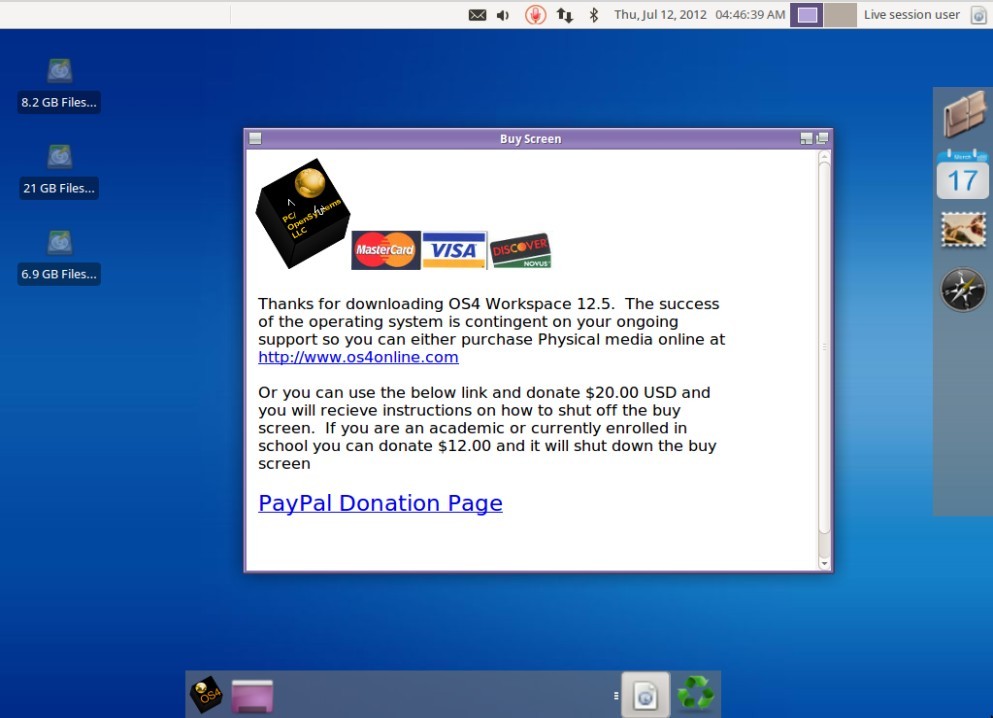The image size is (993, 718).
Task: Open the Live session user menu
Action: [911, 15]
